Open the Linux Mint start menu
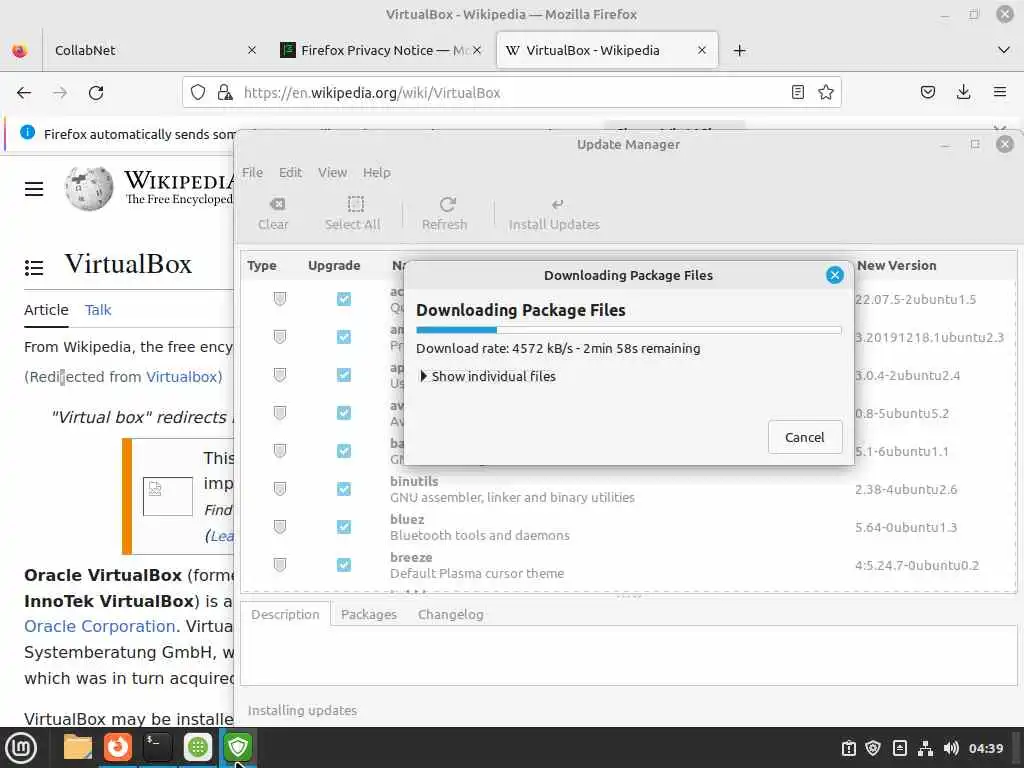The image size is (1024, 768). click(x=21, y=747)
